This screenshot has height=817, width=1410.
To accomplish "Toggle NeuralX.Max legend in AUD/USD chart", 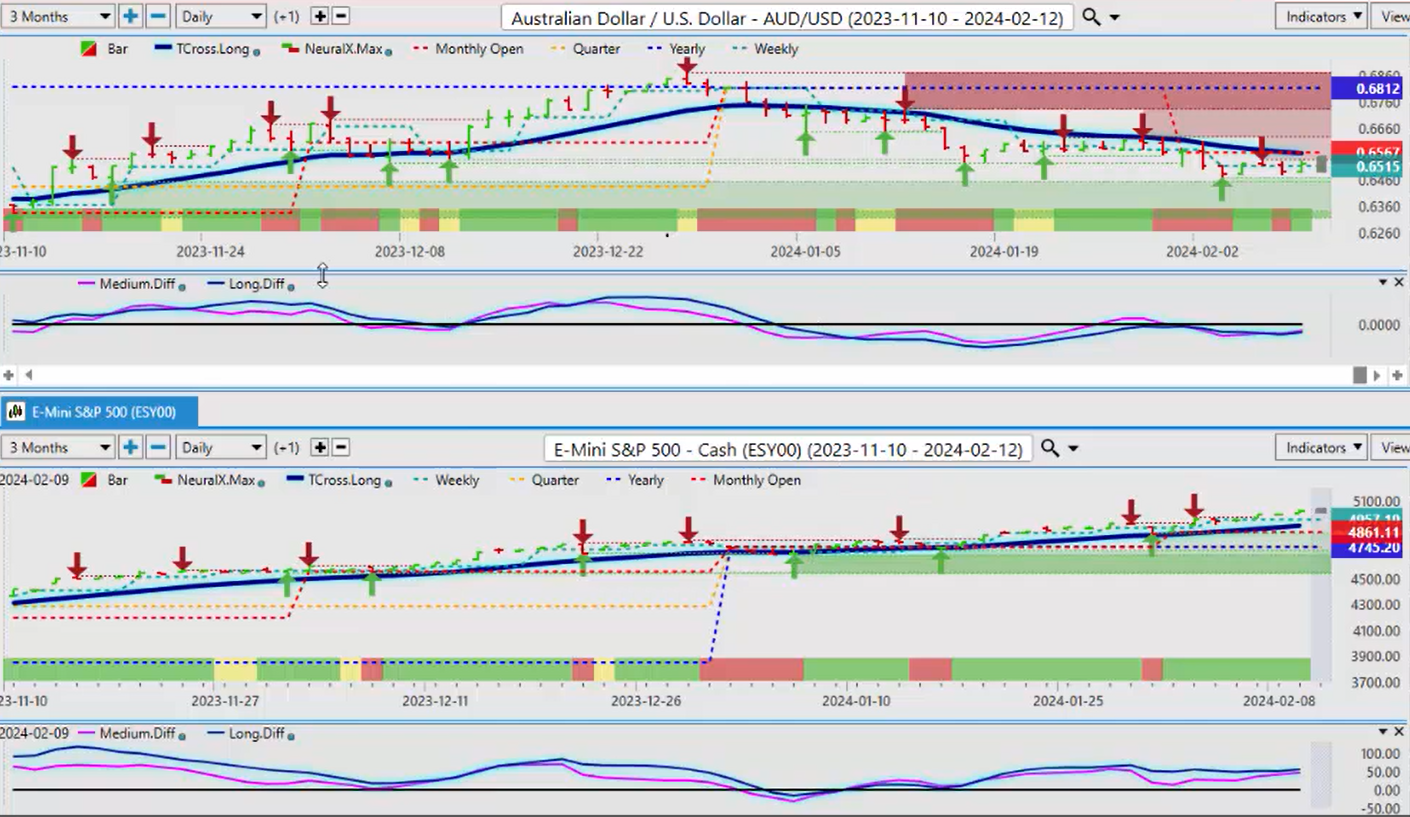I will (331, 49).
